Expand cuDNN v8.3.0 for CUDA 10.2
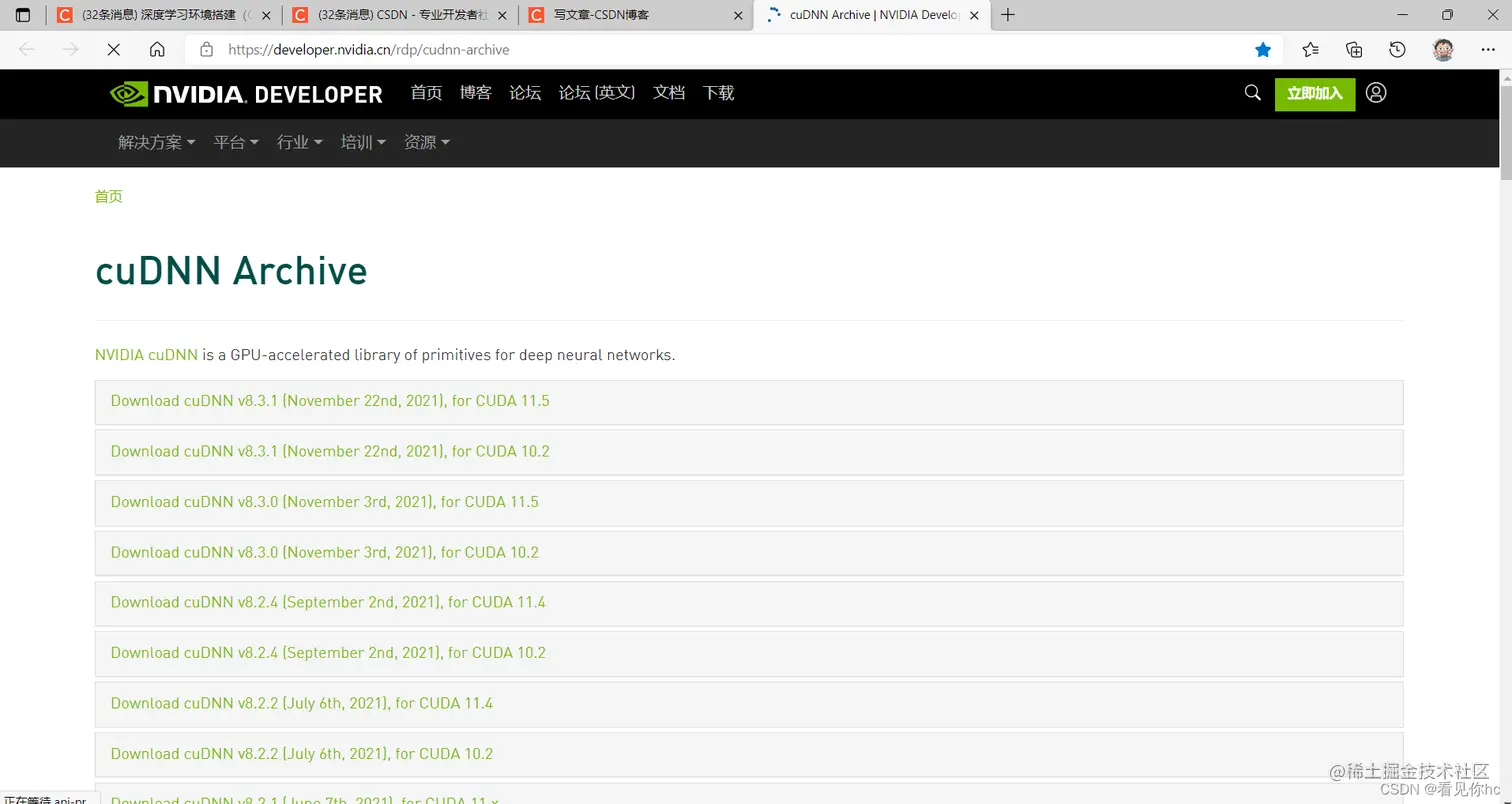This screenshot has height=804, width=1512. 749,553
